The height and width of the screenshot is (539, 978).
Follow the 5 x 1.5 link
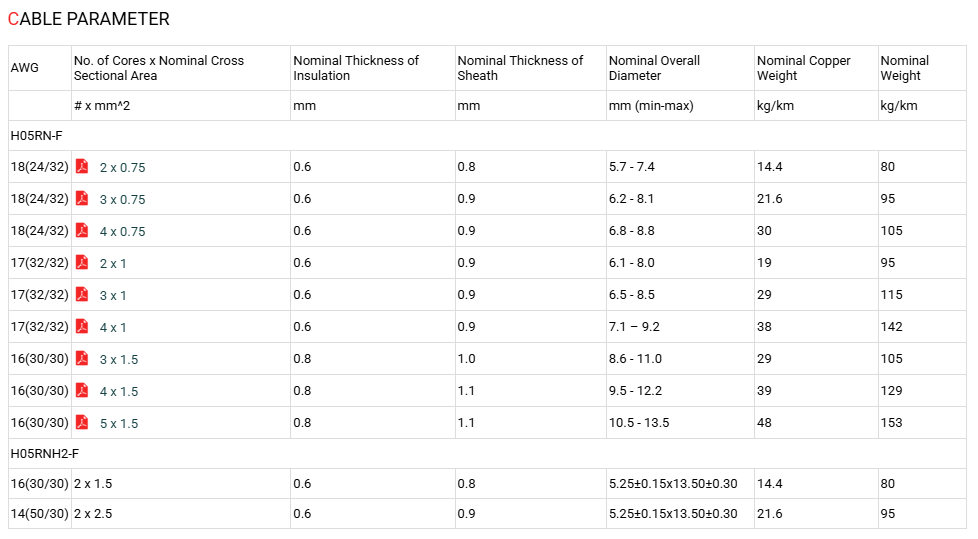119,424
